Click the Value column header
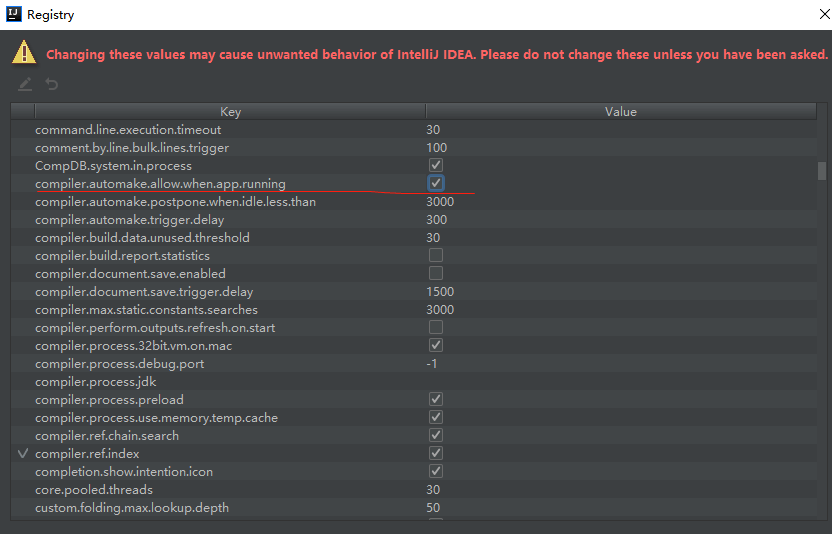Screen dimensions: 832x534 click(x=620, y=112)
